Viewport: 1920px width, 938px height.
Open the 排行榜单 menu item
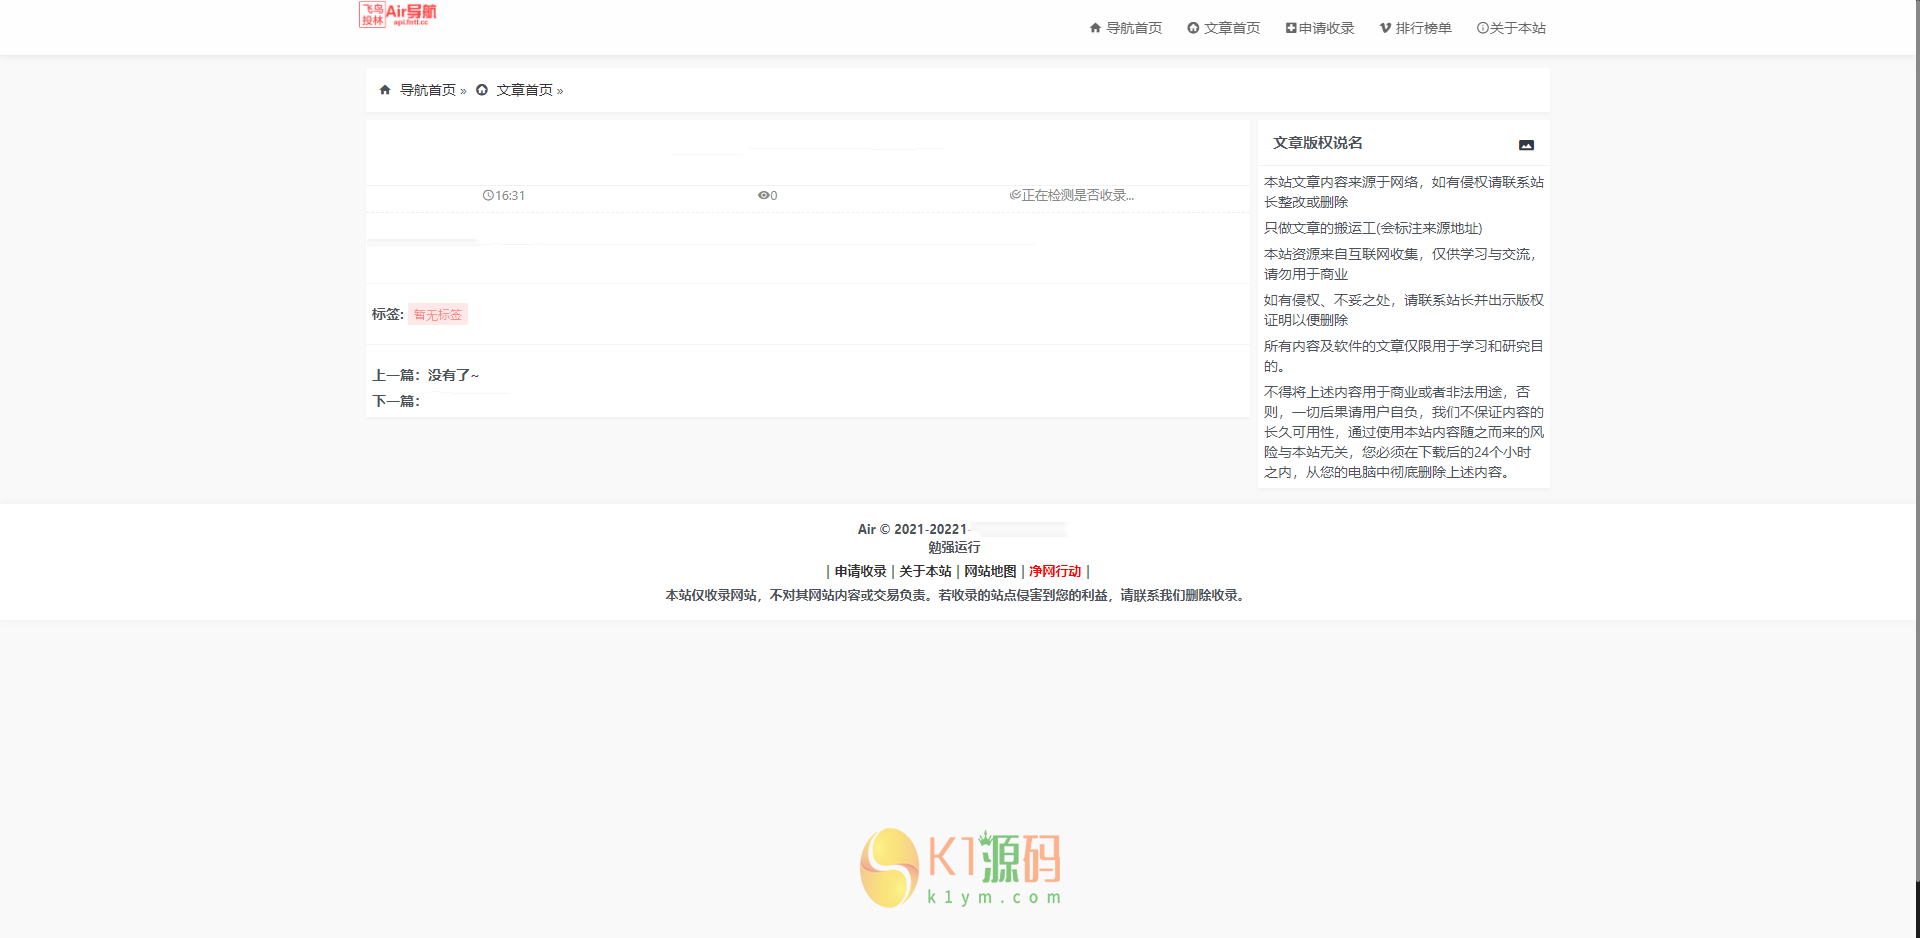pyautogui.click(x=1415, y=27)
